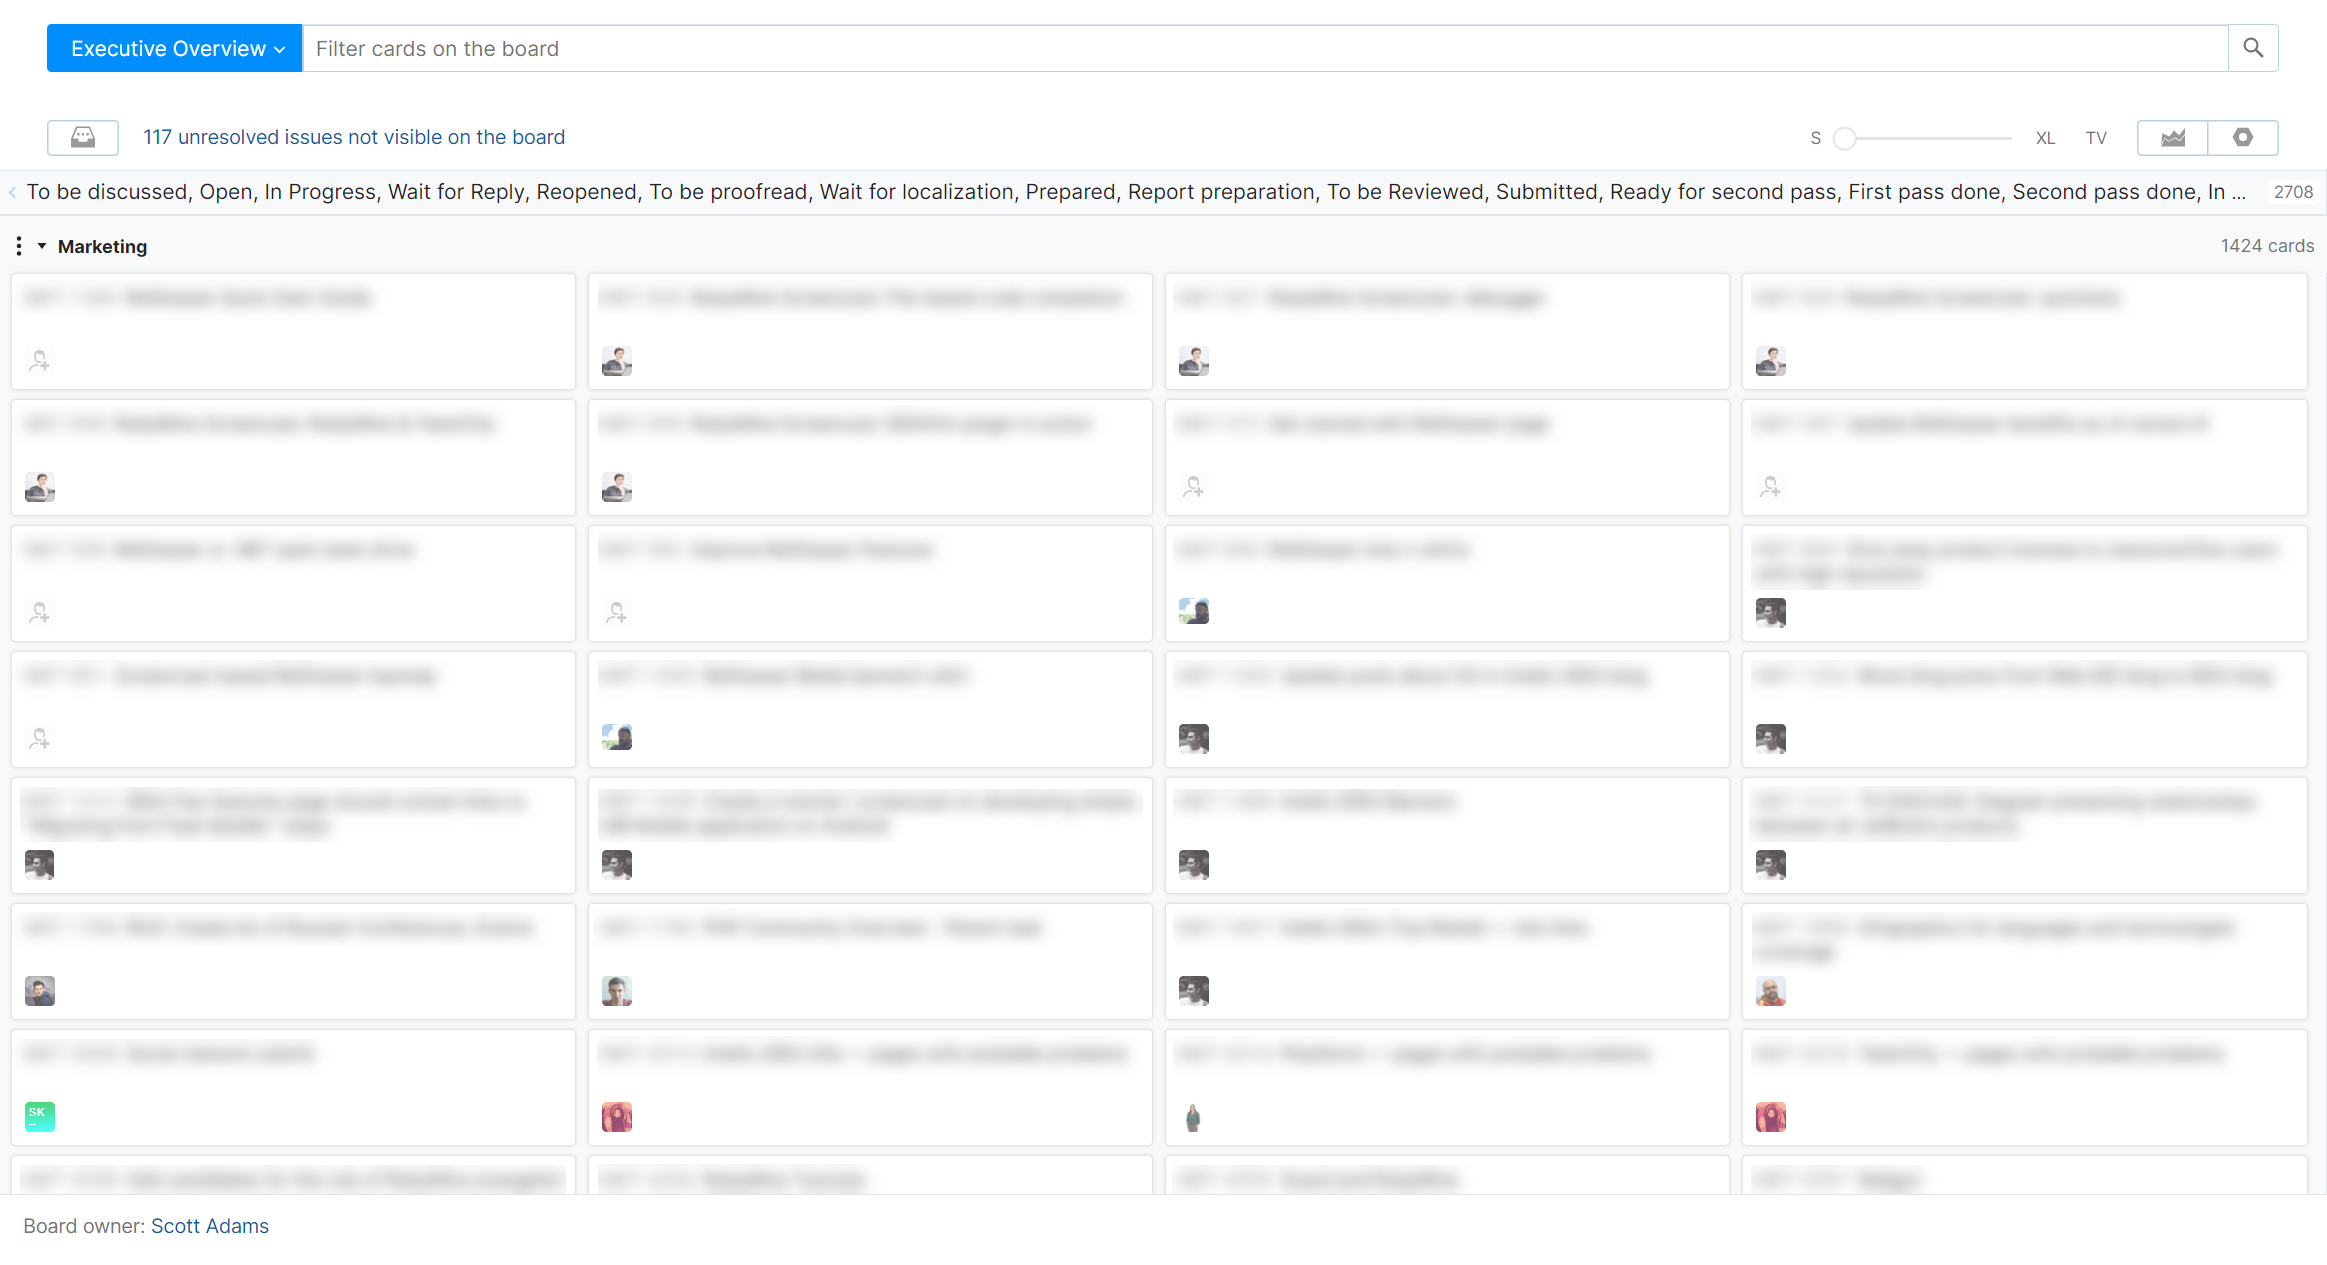Open board settings hexagon icon
This screenshot has height=1265, width=2327.
click(x=2243, y=137)
